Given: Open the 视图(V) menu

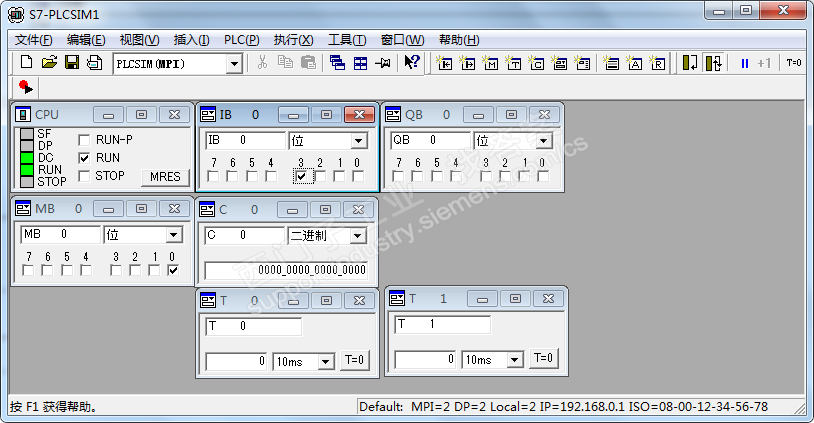Looking at the screenshot, I should coord(139,40).
